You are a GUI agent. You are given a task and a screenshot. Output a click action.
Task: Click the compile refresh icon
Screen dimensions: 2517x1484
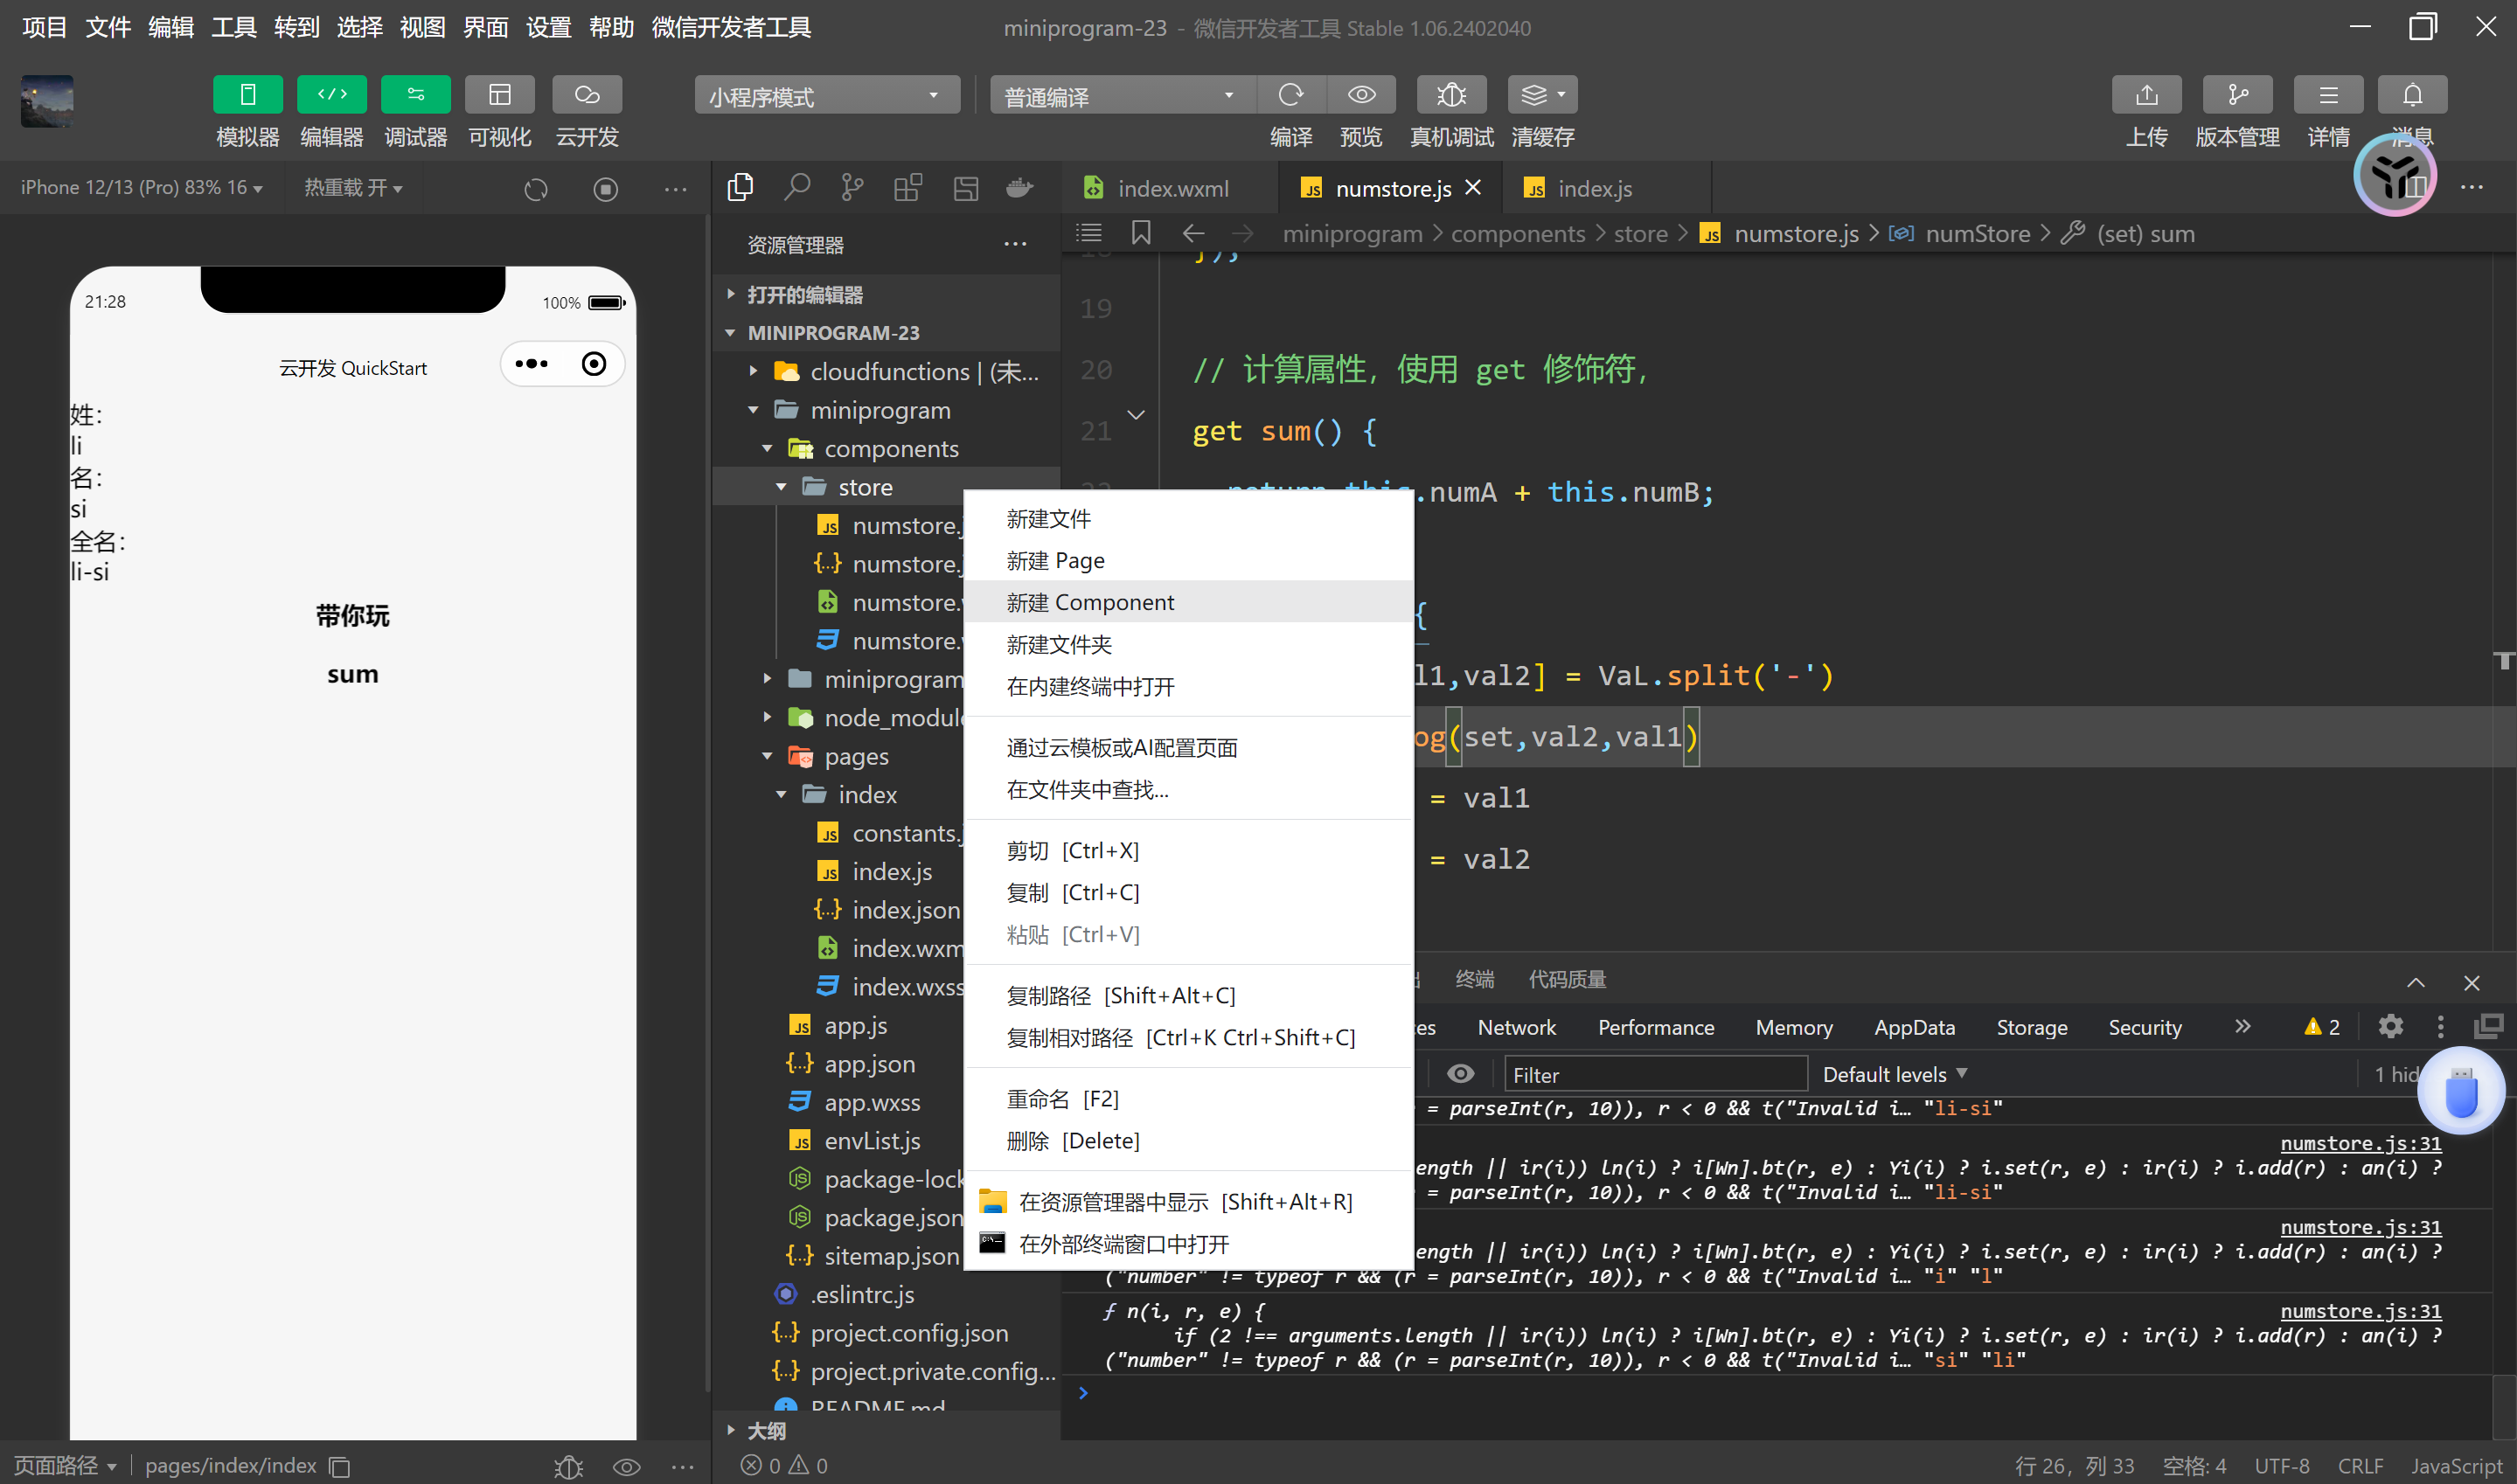tap(1290, 95)
